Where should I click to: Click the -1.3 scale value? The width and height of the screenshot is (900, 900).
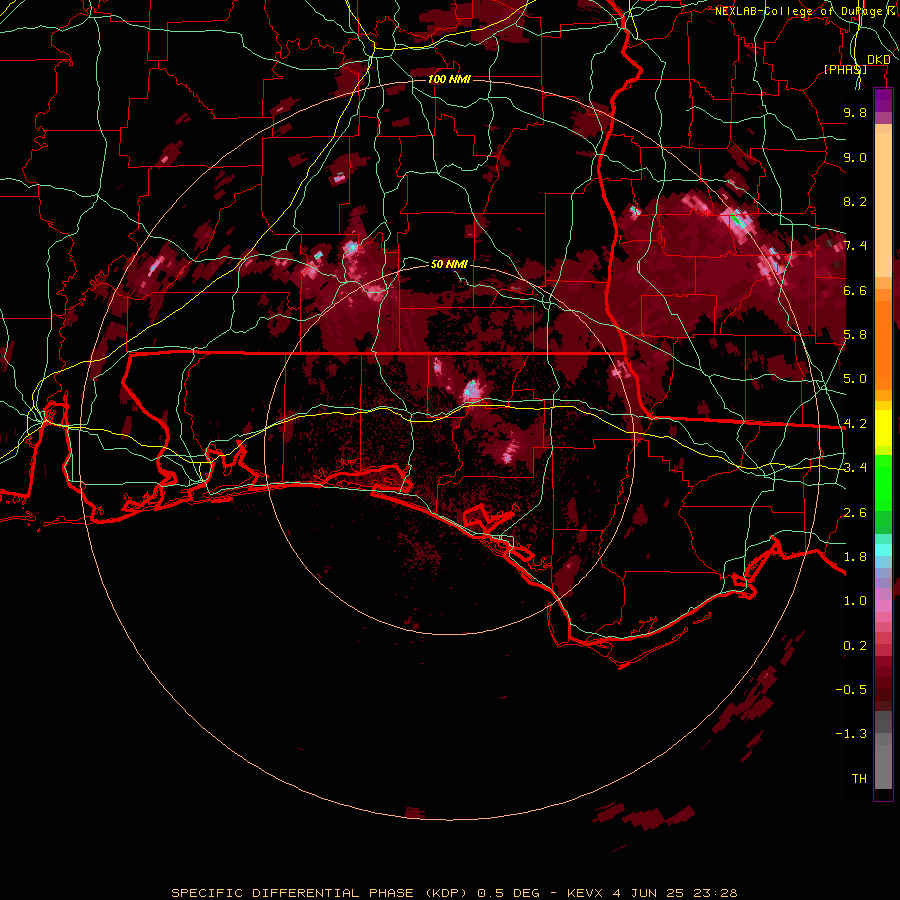coord(851,734)
